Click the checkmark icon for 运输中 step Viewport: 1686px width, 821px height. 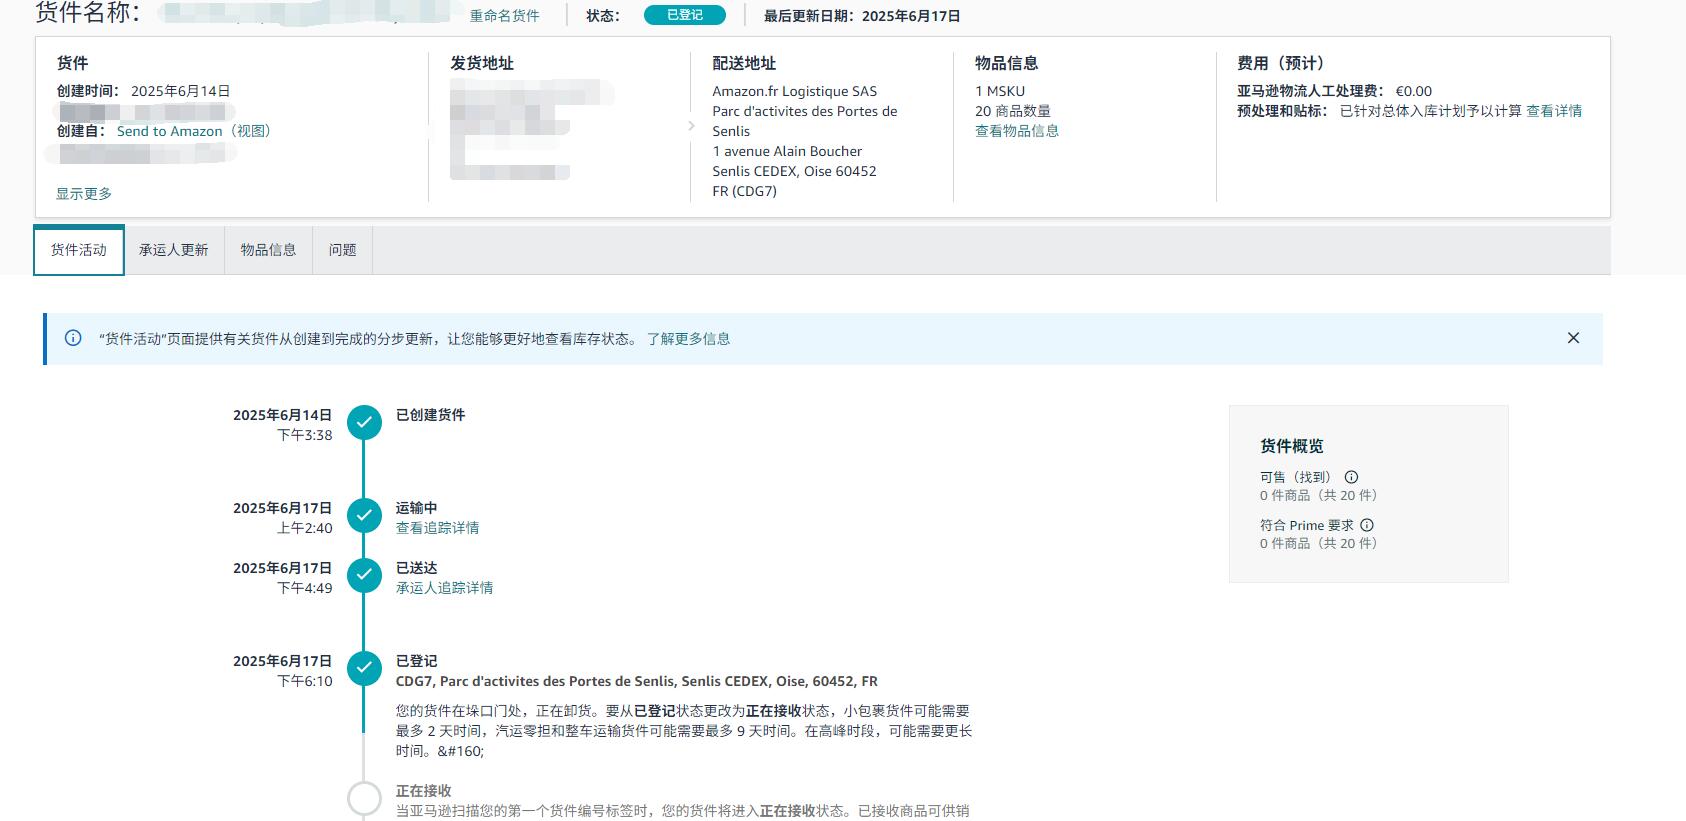pos(364,516)
